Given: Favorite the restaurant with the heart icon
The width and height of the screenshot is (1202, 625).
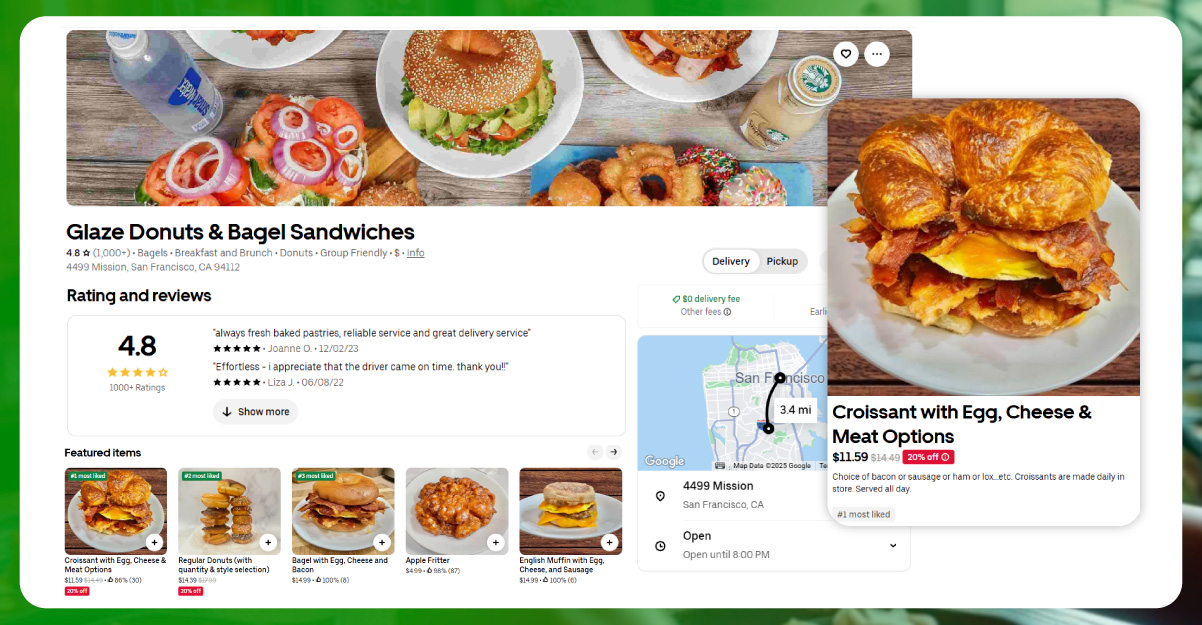Looking at the screenshot, I should (846, 54).
